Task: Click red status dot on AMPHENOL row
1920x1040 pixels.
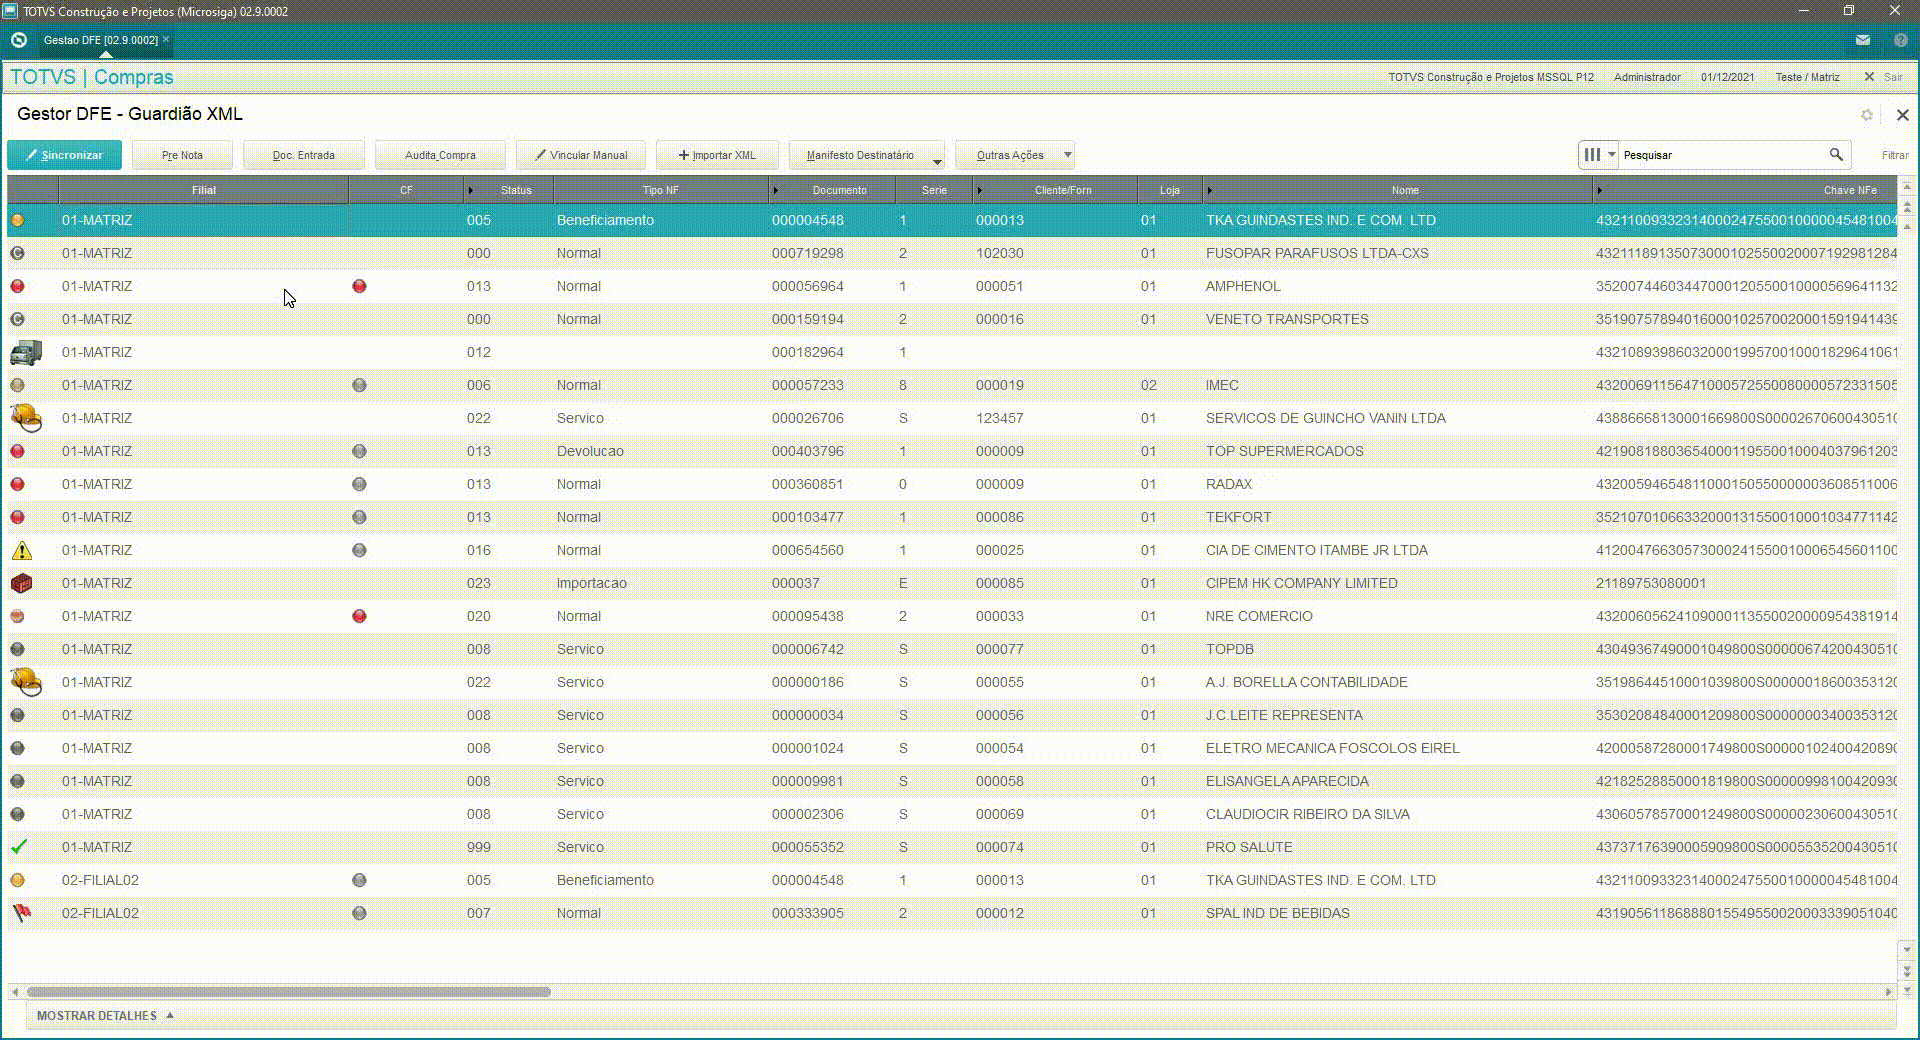Action: [17, 286]
